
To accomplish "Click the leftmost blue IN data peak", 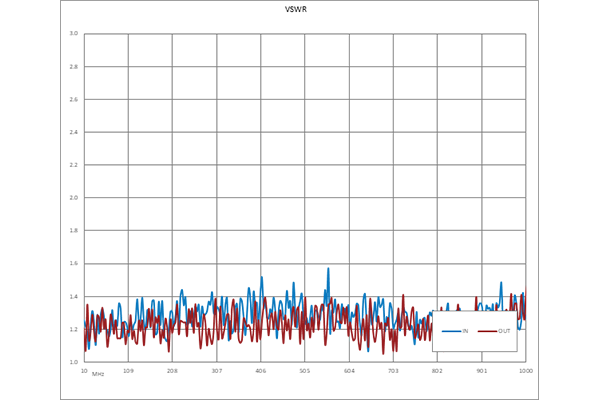I will pyautogui.click(x=118, y=305).
